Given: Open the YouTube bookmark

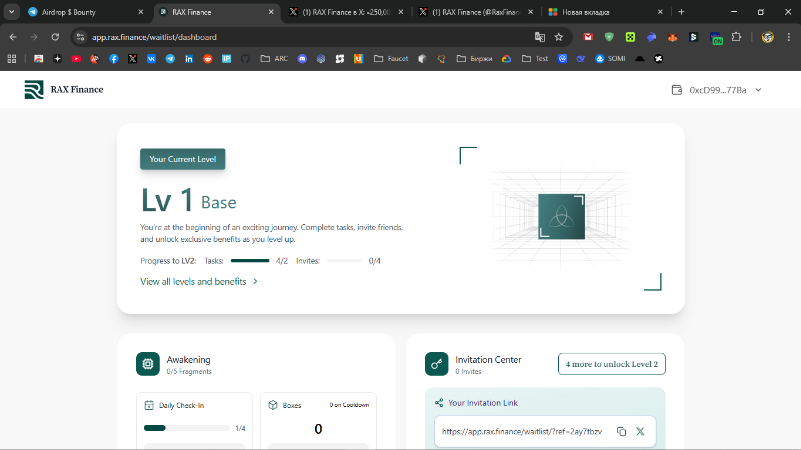Looking at the screenshot, I should (76, 59).
